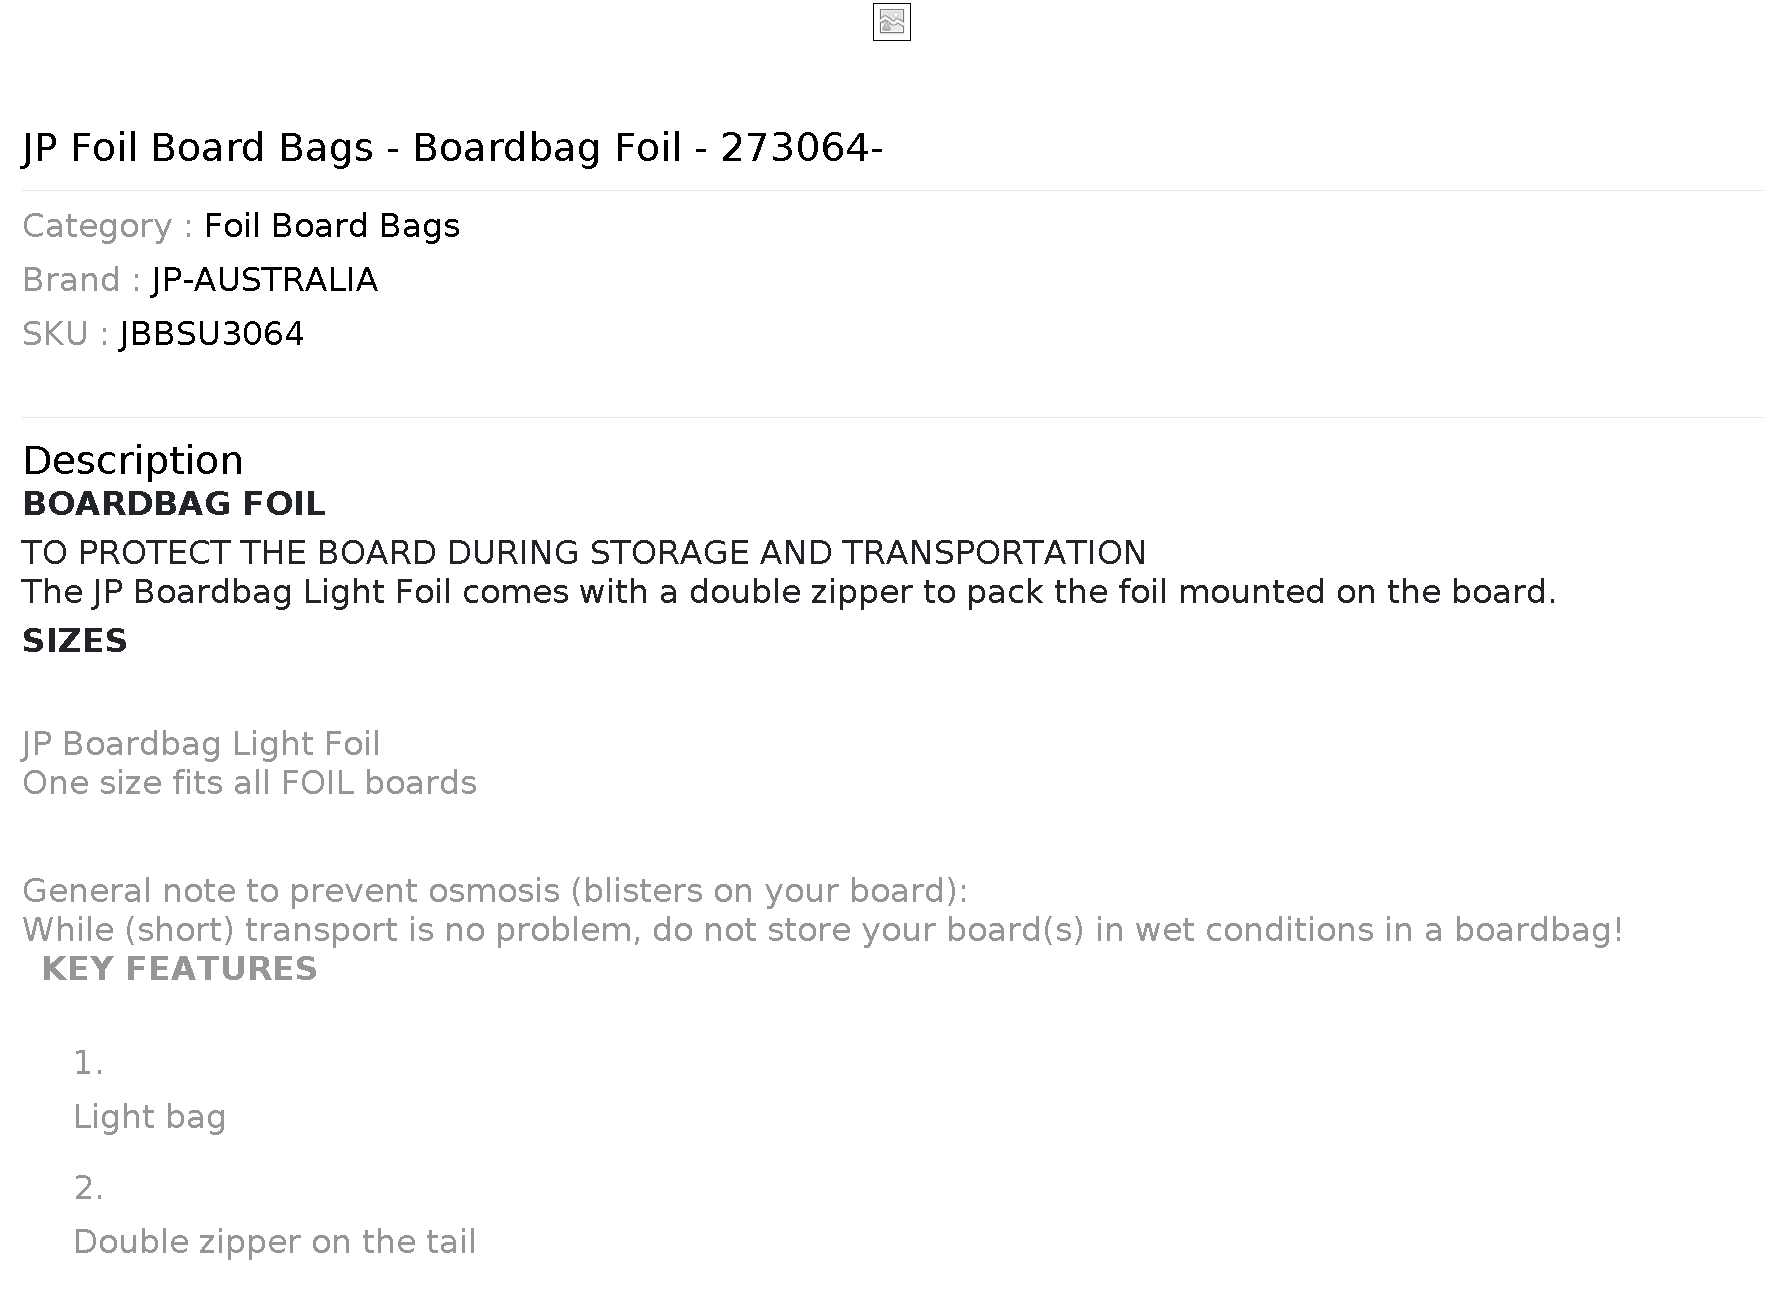The image size is (1785, 1299).
Task: Click the Double zipper on the tail item
Action: point(275,1242)
